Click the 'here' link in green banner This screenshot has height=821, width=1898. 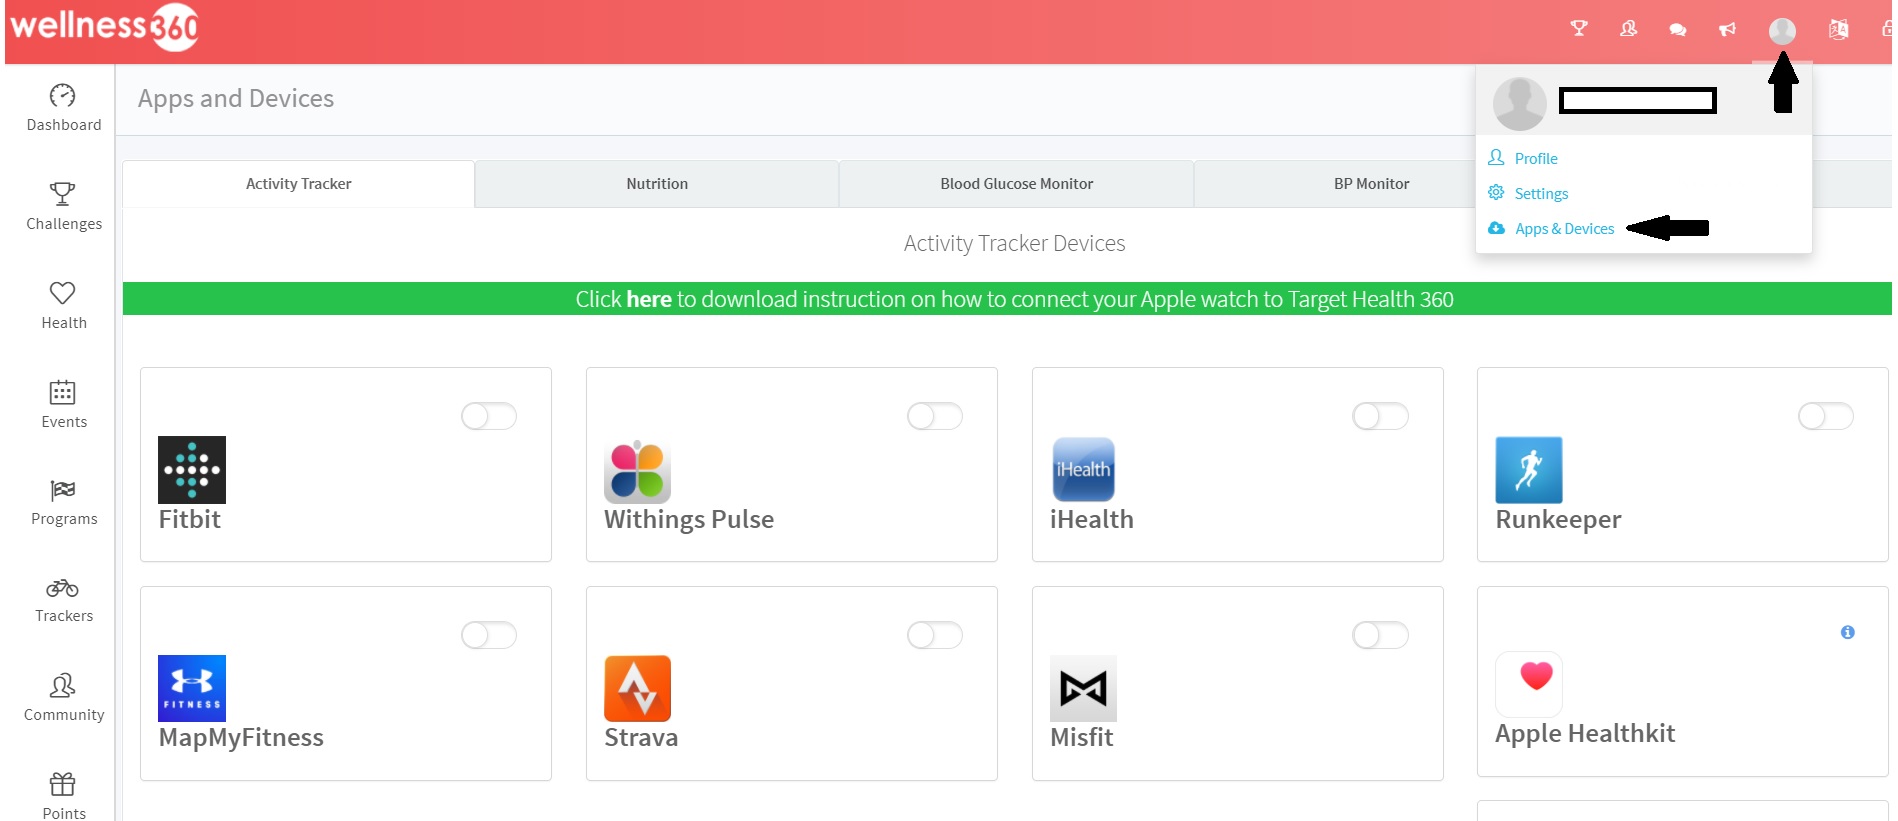649,299
